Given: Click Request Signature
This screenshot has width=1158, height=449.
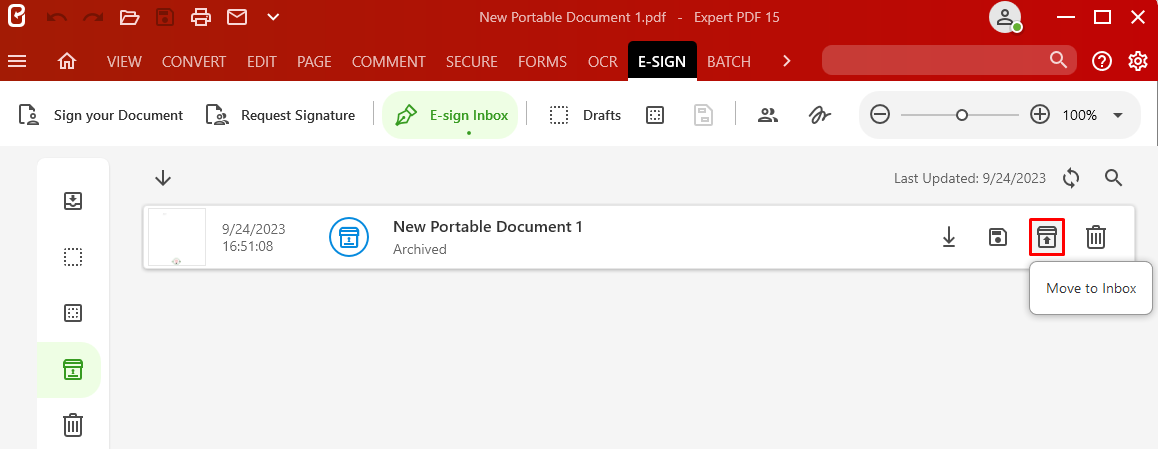Looking at the screenshot, I should click(281, 115).
